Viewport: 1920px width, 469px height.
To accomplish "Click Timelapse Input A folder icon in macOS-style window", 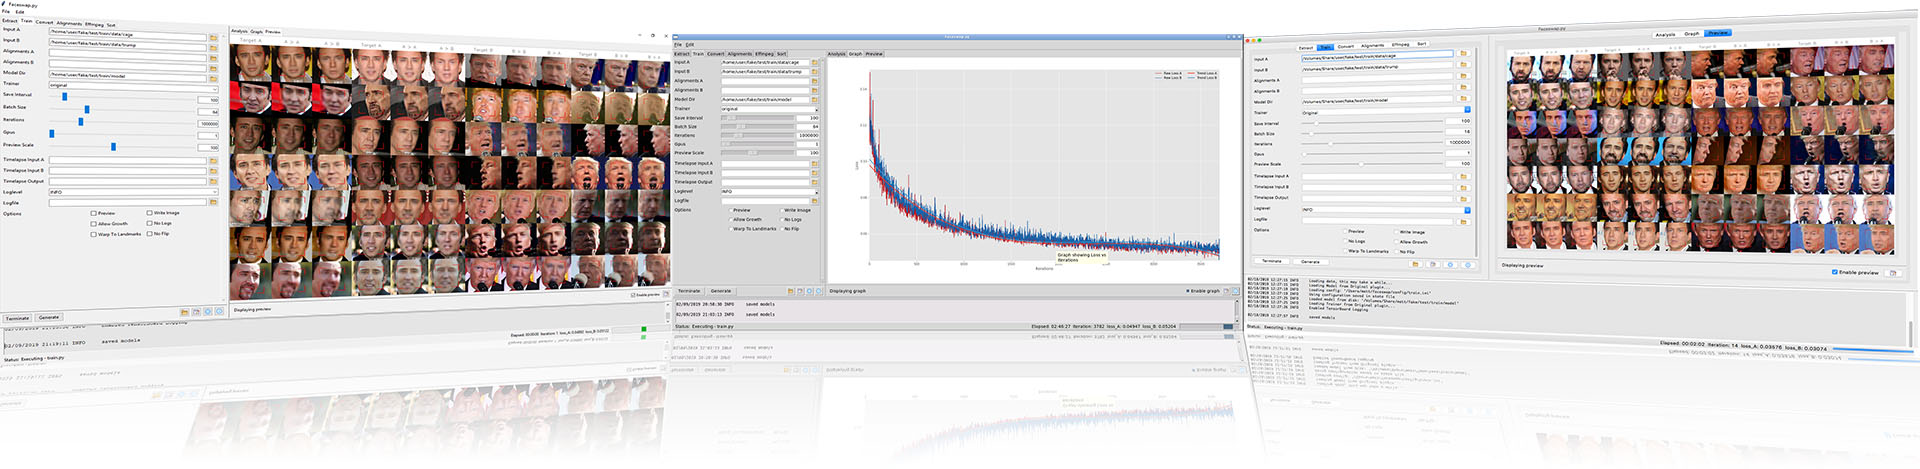I will click(1463, 176).
